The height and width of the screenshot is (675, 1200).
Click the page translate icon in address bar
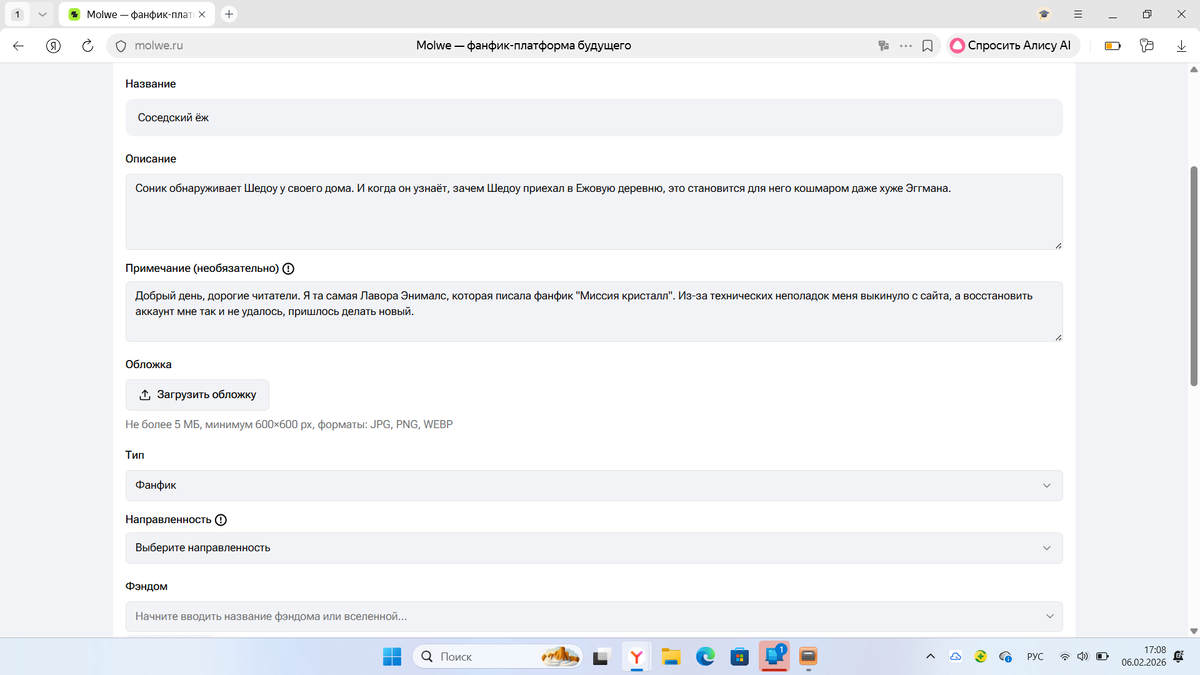[x=883, y=45]
